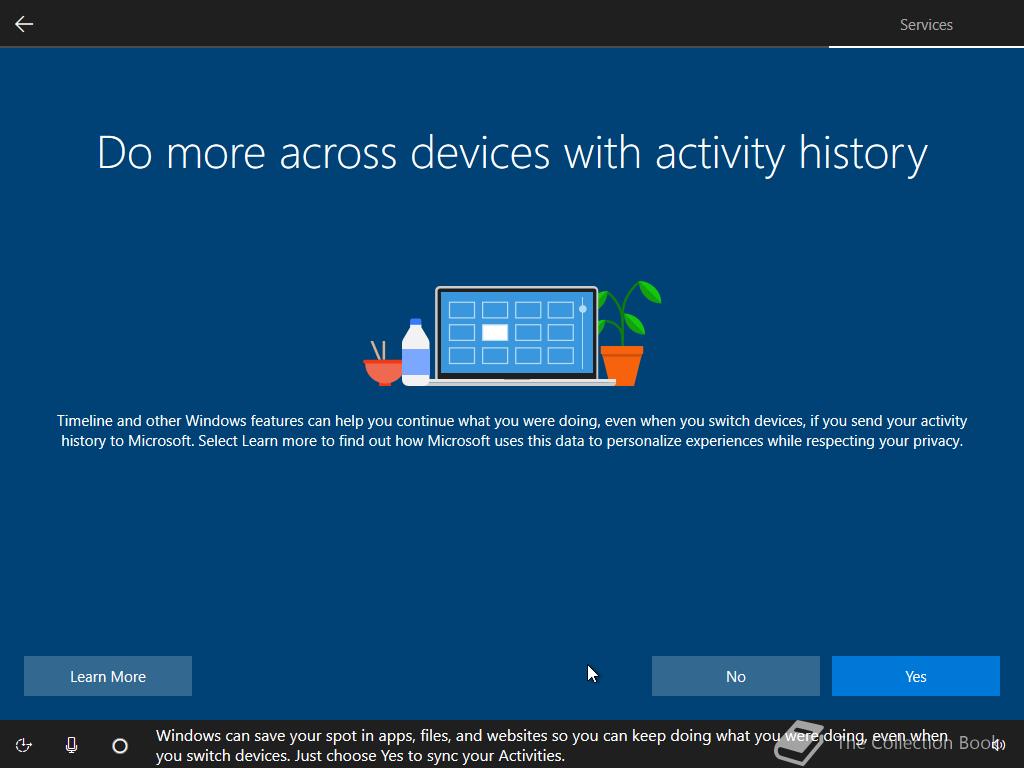
Task: Click the 'Do more across devices' heading
Action: click(x=512, y=153)
